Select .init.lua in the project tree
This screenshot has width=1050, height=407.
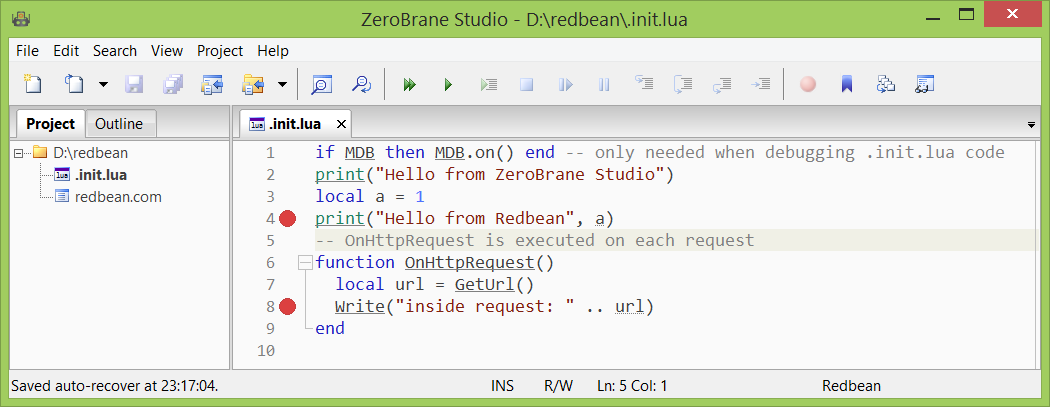[101, 175]
